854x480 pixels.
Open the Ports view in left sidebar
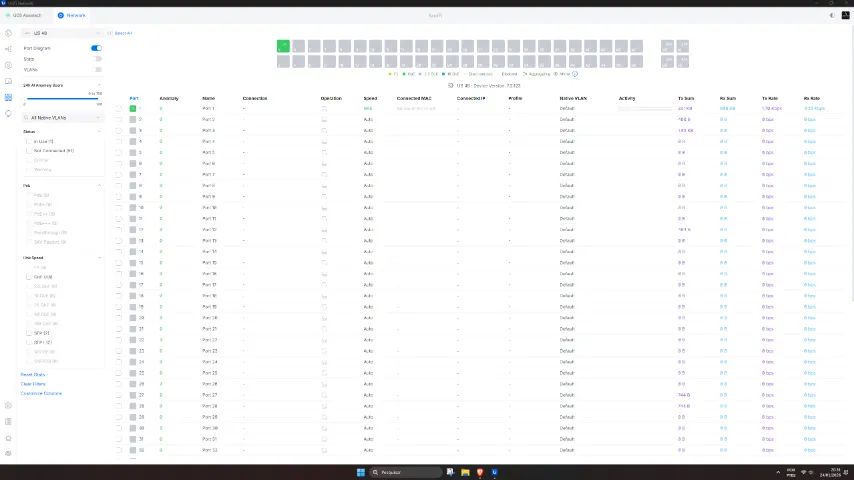pyautogui.click(x=8, y=97)
